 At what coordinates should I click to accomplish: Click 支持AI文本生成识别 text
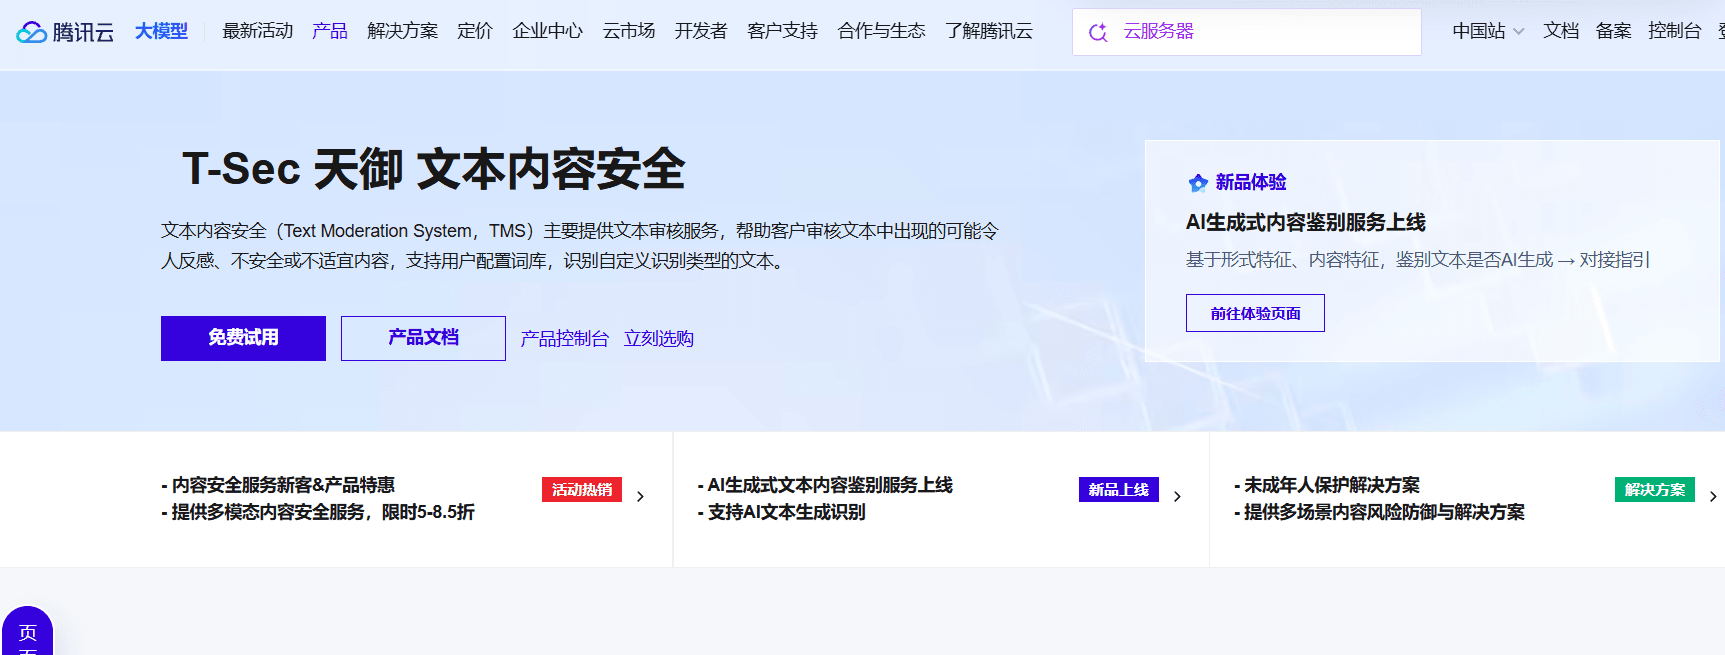781,512
